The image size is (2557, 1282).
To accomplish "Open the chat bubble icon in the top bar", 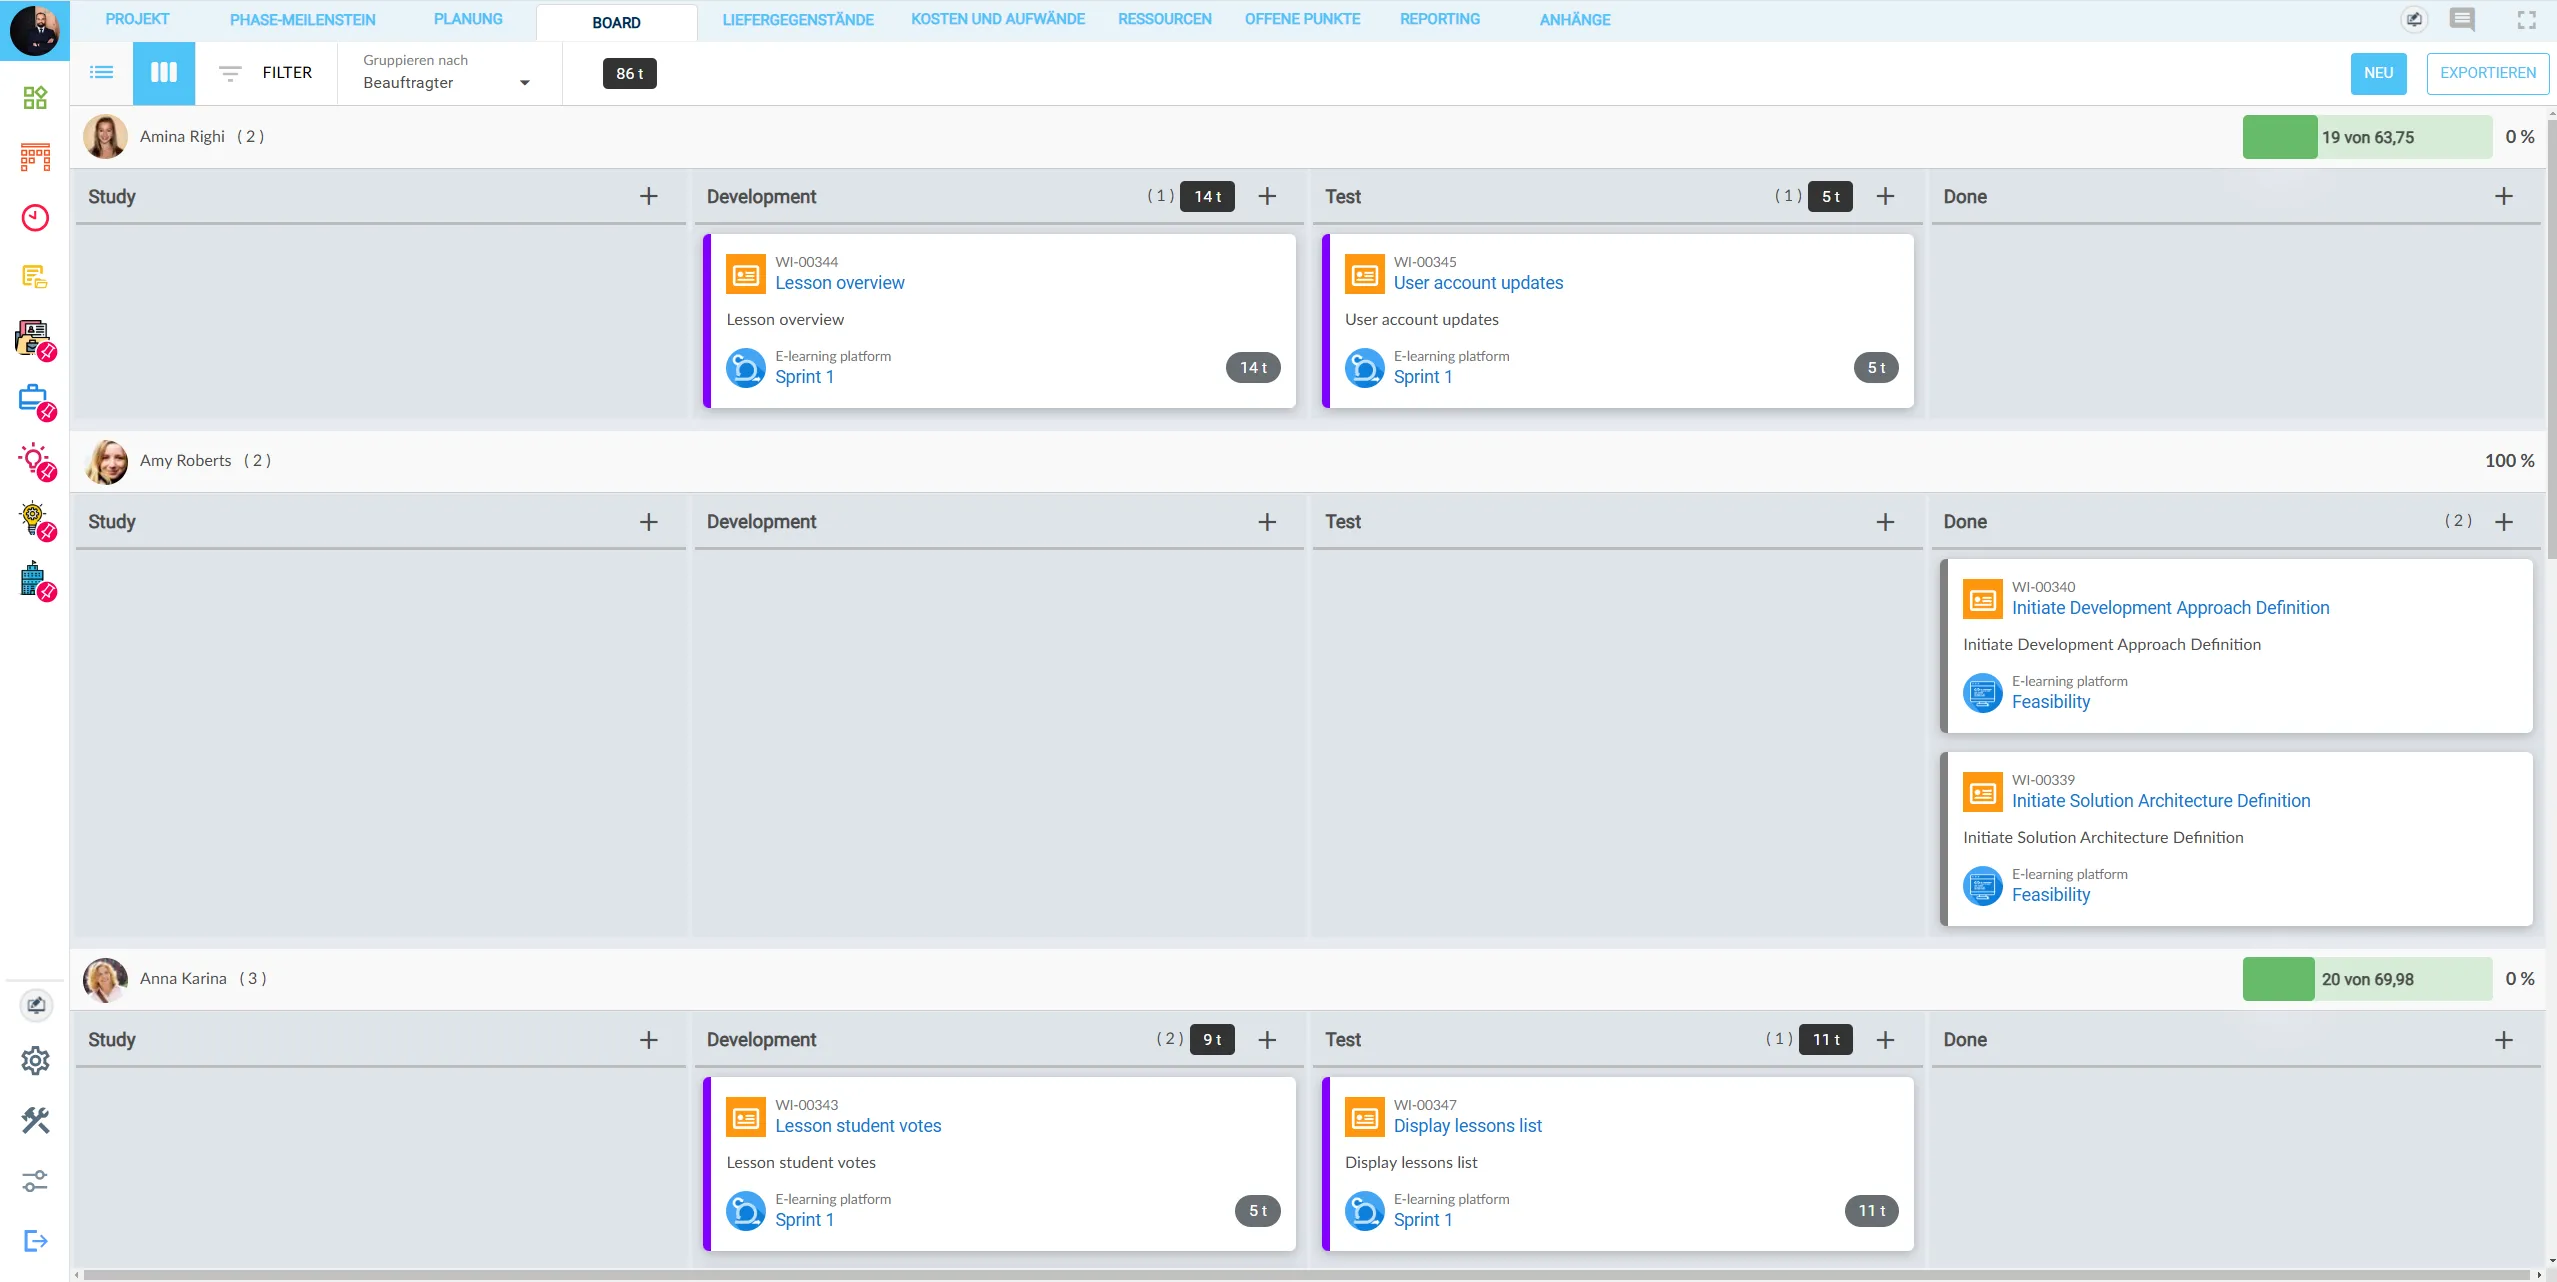I will point(2463,19).
